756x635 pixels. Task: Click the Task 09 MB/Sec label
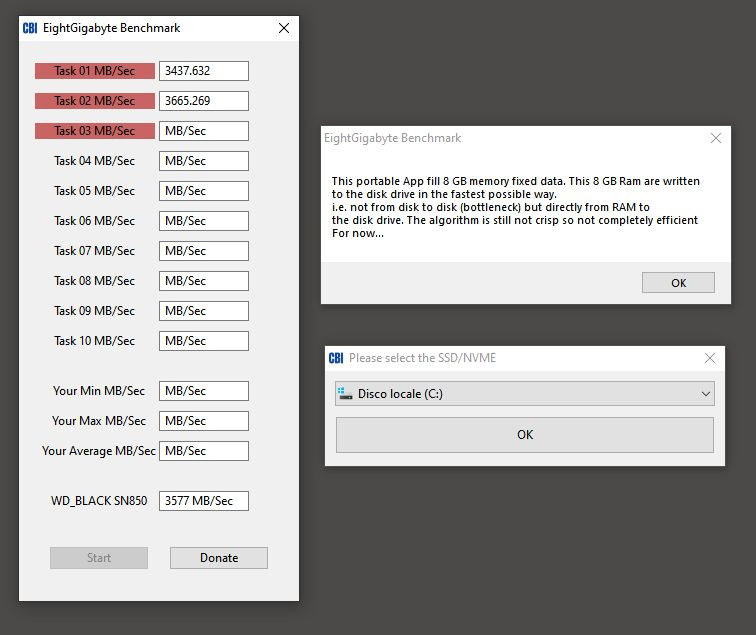click(x=94, y=311)
